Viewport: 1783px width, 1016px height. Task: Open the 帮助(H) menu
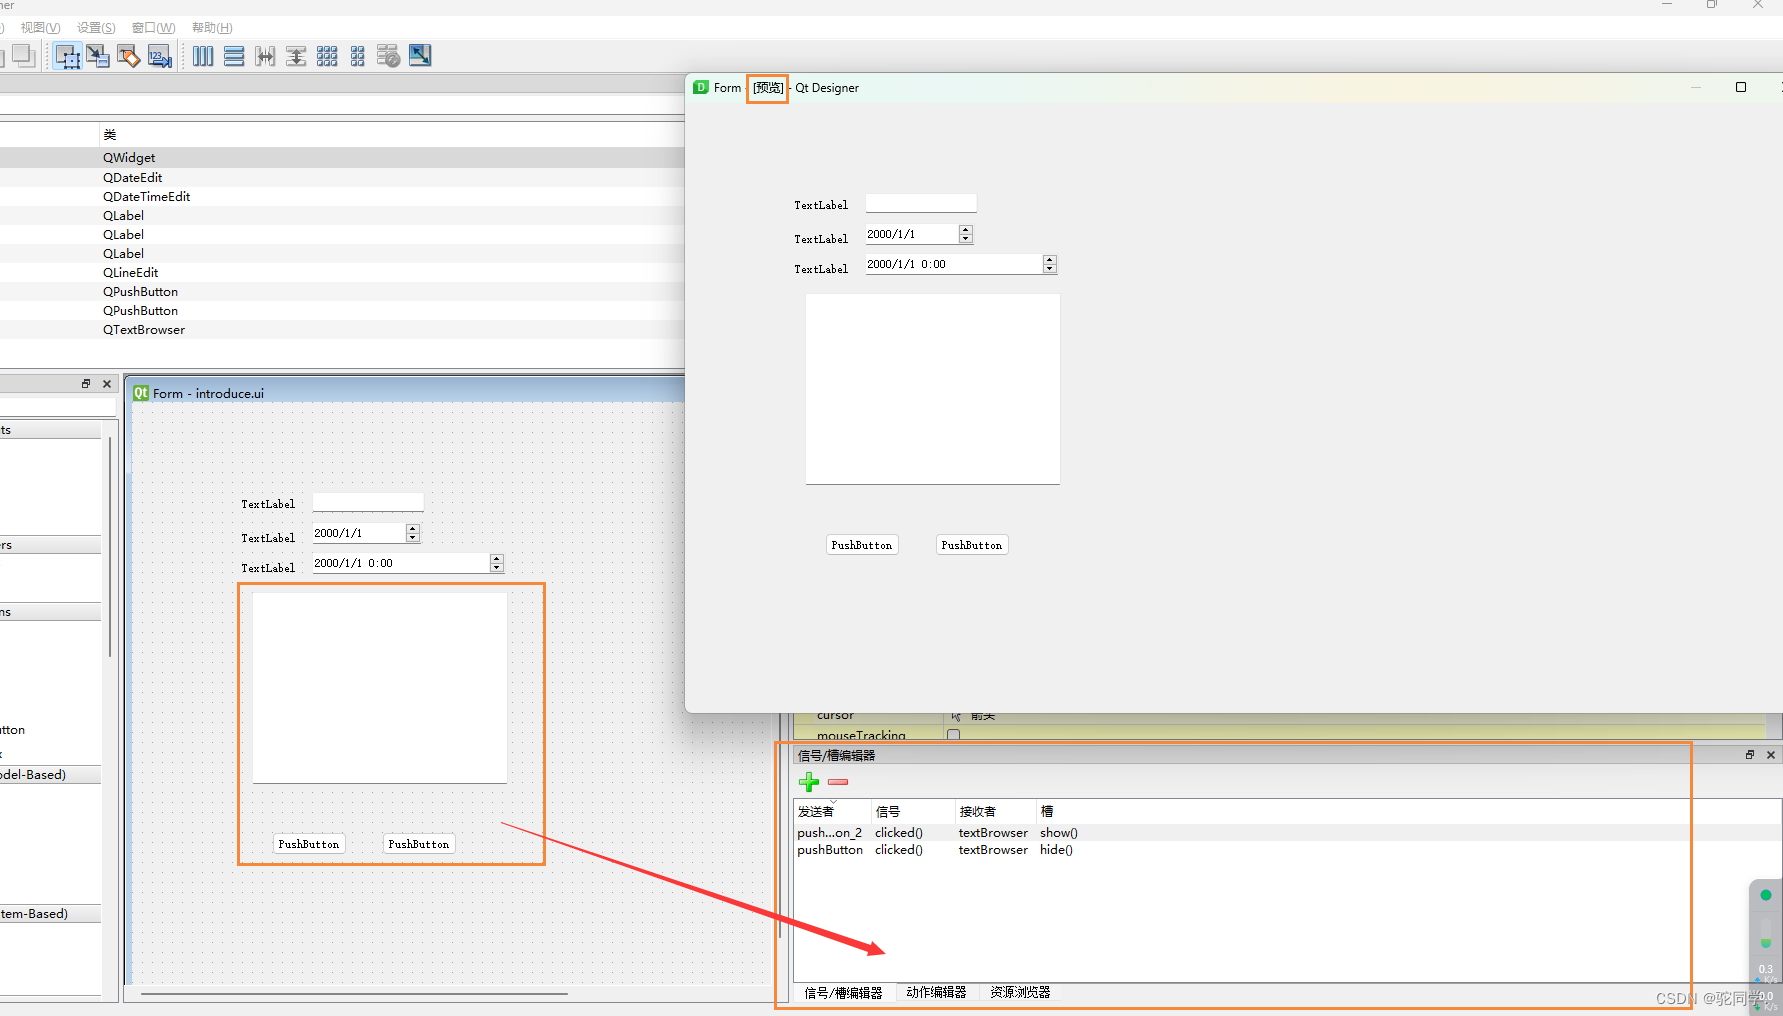[212, 27]
